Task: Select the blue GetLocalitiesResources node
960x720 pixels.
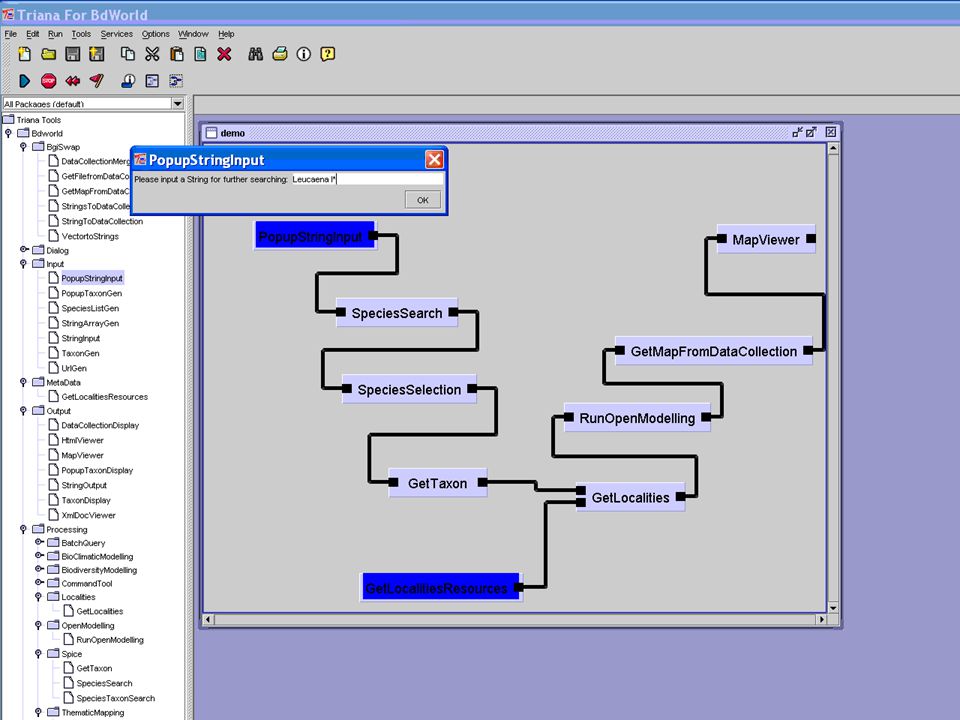Action: pyautogui.click(x=441, y=588)
